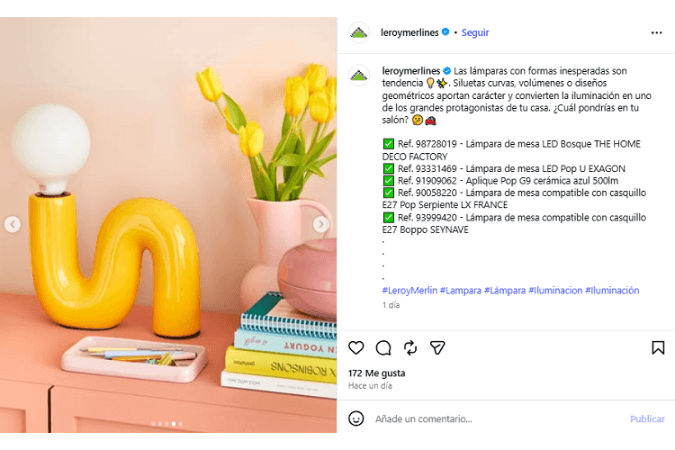Select the carousel pagination dots
675x450 pixels.
click(x=167, y=424)
